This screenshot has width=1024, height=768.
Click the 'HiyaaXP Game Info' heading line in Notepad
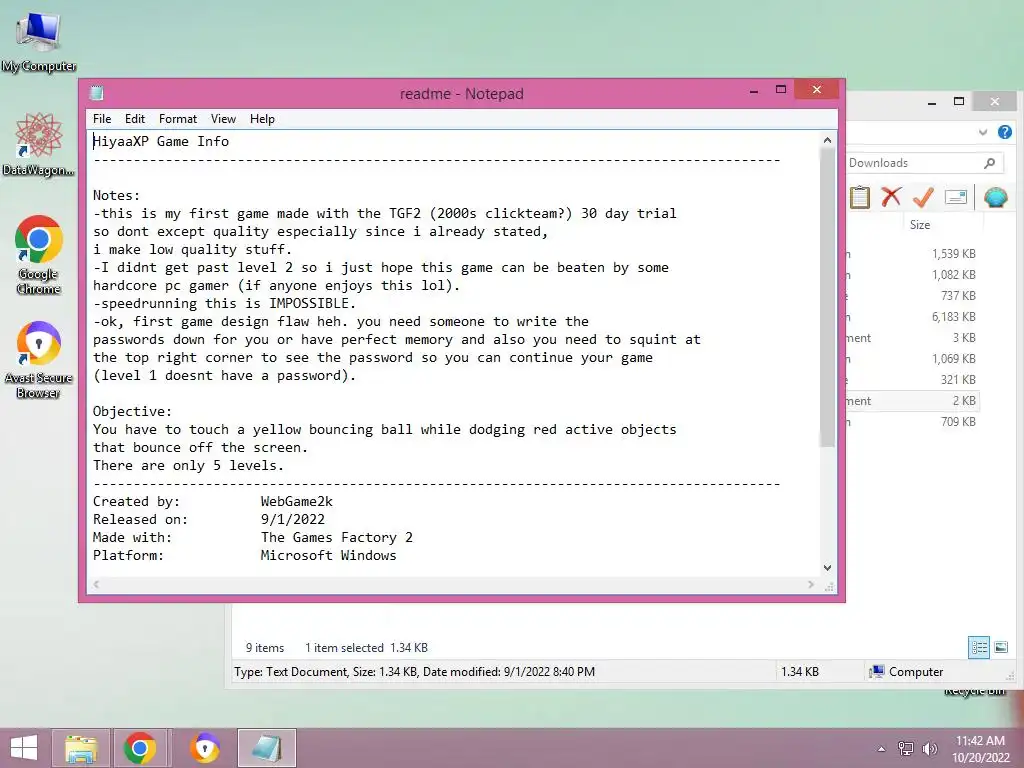pyautogui.click(x=161, y=141)
